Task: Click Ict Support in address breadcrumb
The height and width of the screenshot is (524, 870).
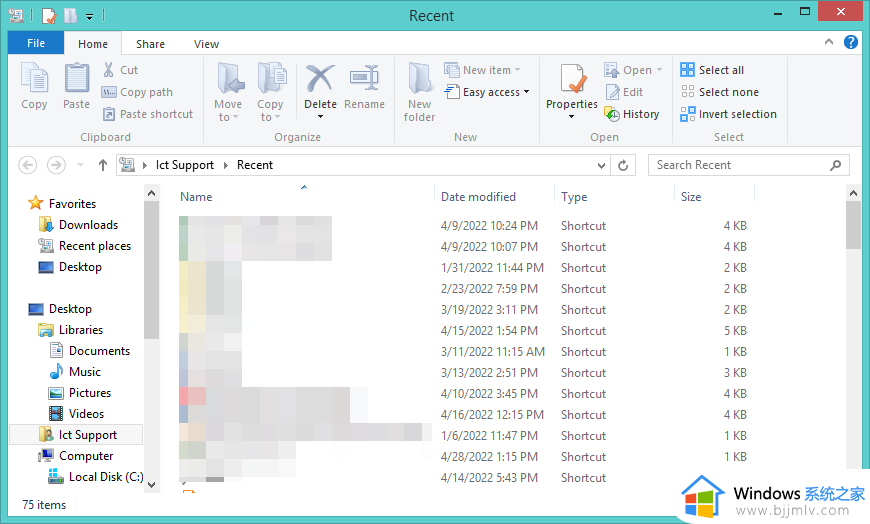Action: [x=185, y=165]
